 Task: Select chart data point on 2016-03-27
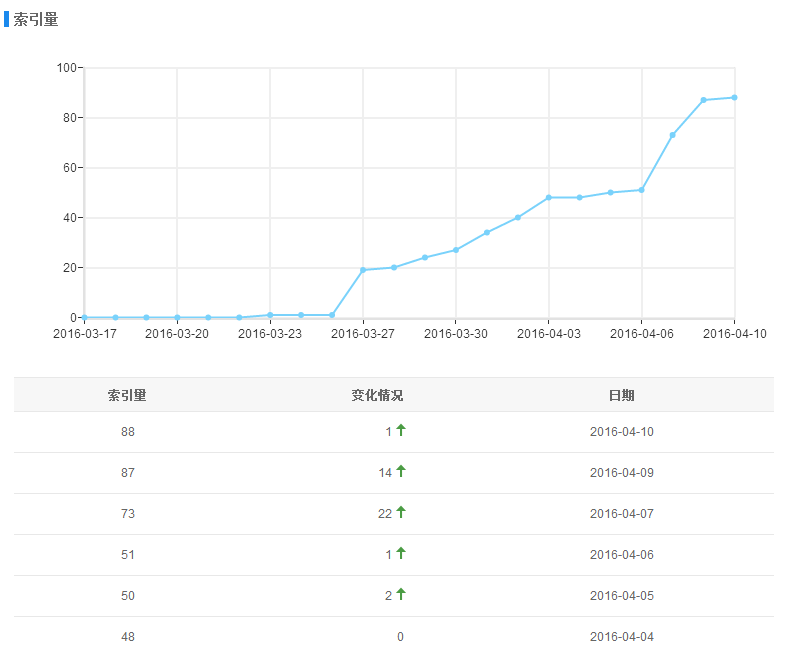[363, 270]
